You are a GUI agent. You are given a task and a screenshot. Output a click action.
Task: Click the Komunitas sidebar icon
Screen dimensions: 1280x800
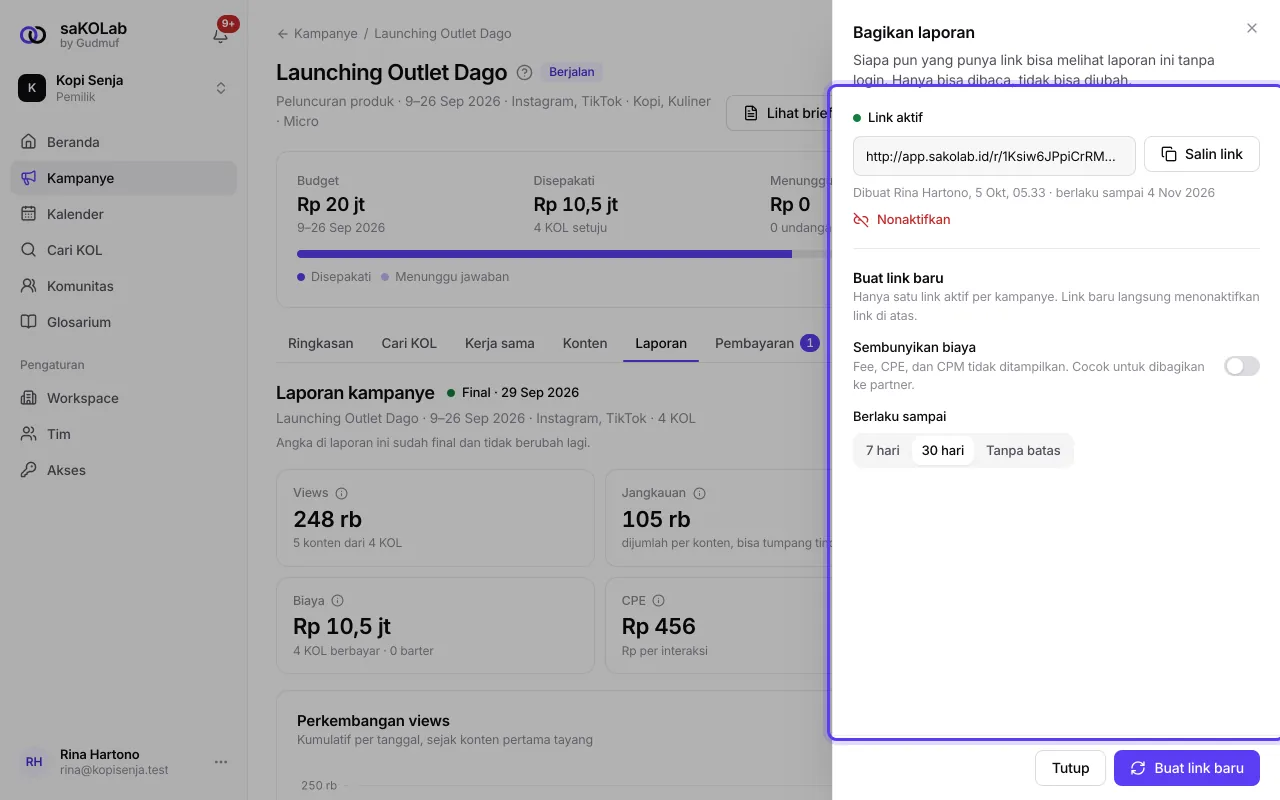click(x=29, y=286)
